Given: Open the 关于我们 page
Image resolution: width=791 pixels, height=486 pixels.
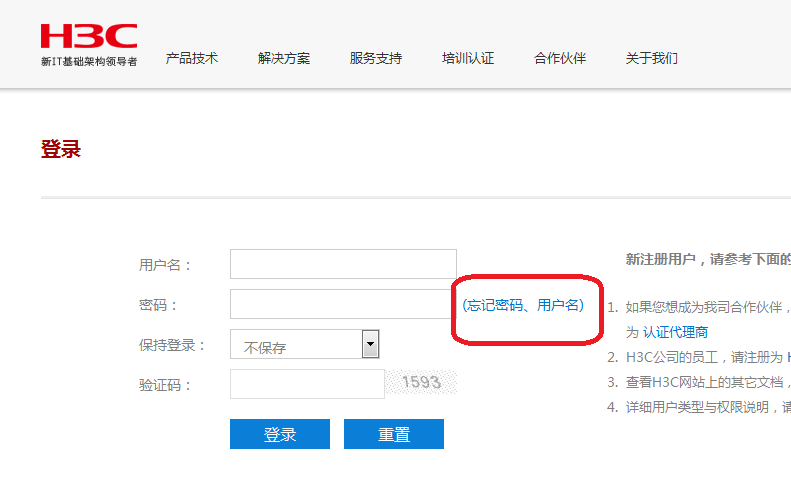Looking at the screenshot, I should [x=651, y=58].
